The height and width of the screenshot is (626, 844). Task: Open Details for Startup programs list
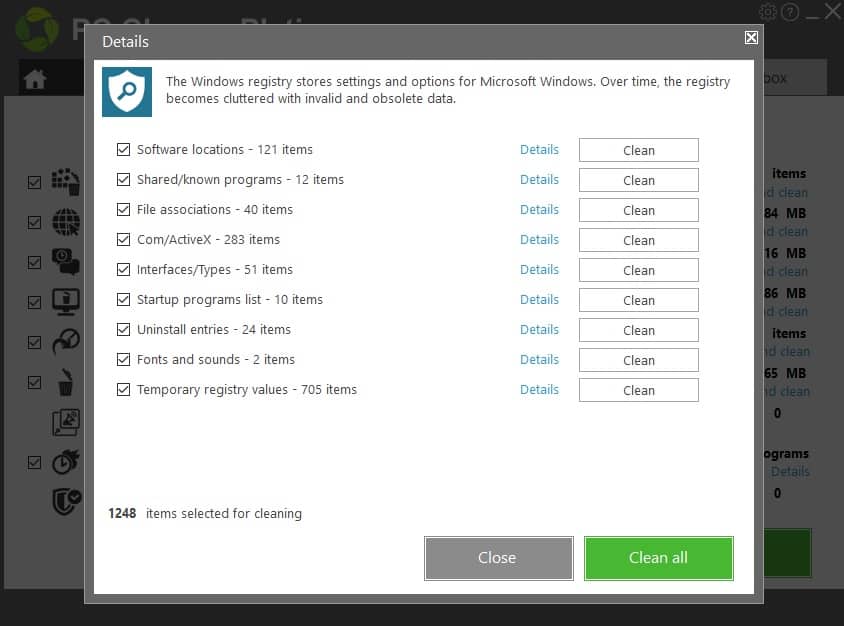pyautogui.click(x=539, y=299)
